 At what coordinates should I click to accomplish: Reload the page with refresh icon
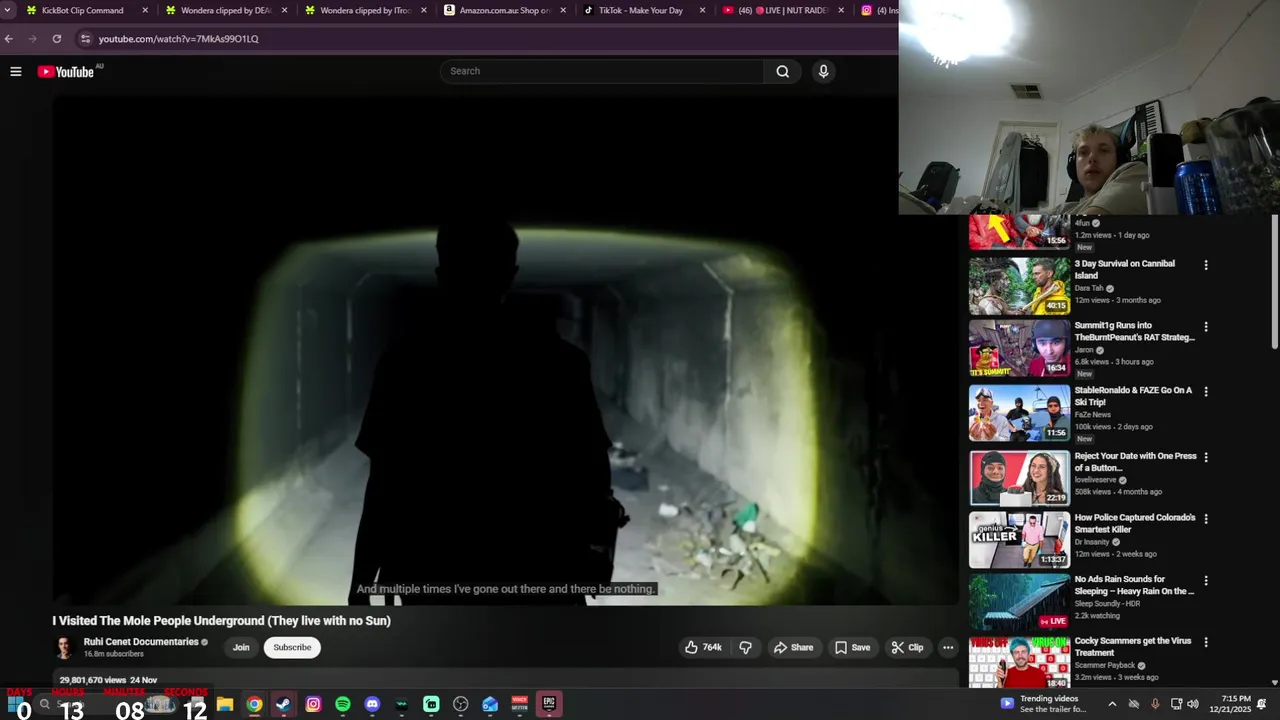tap(57, 39)
